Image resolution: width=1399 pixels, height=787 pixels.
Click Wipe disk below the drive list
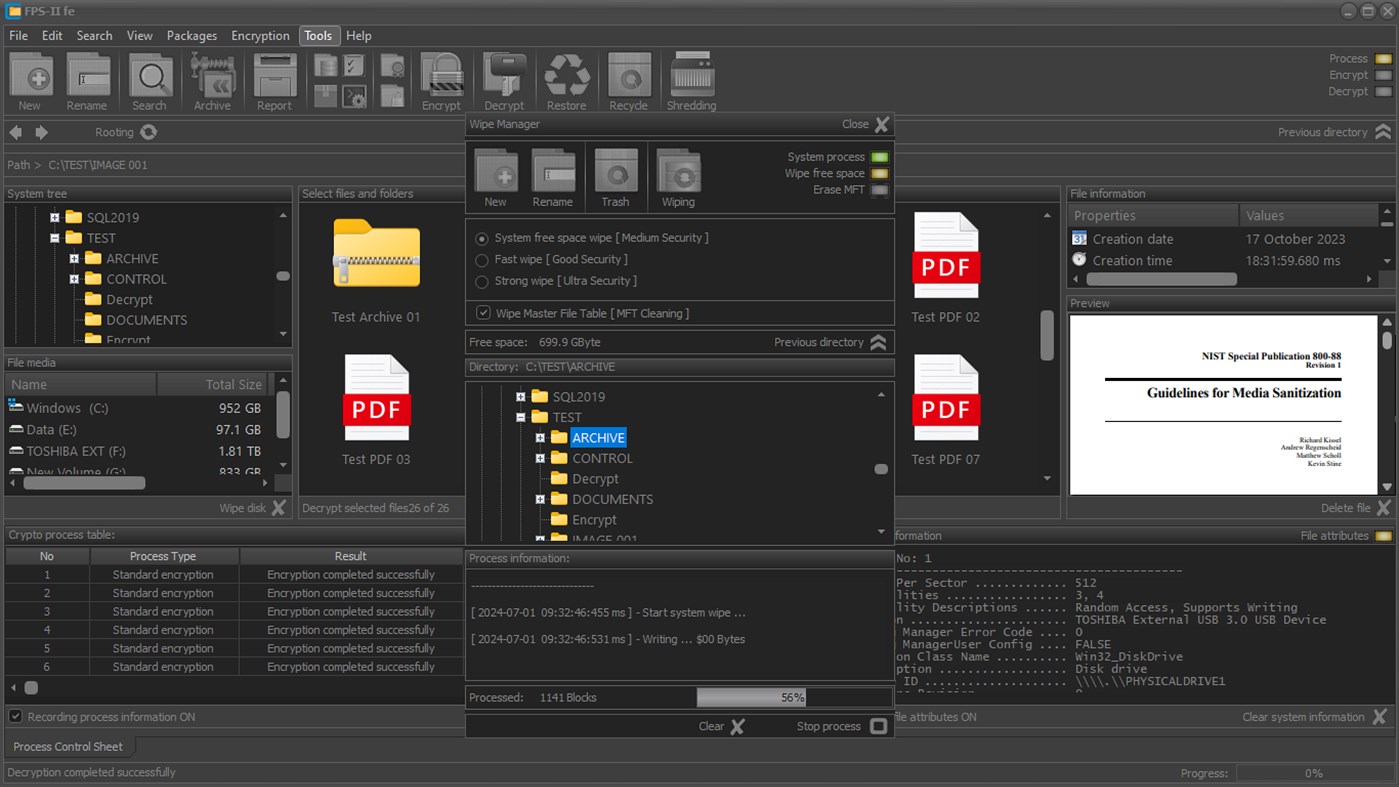244,507
